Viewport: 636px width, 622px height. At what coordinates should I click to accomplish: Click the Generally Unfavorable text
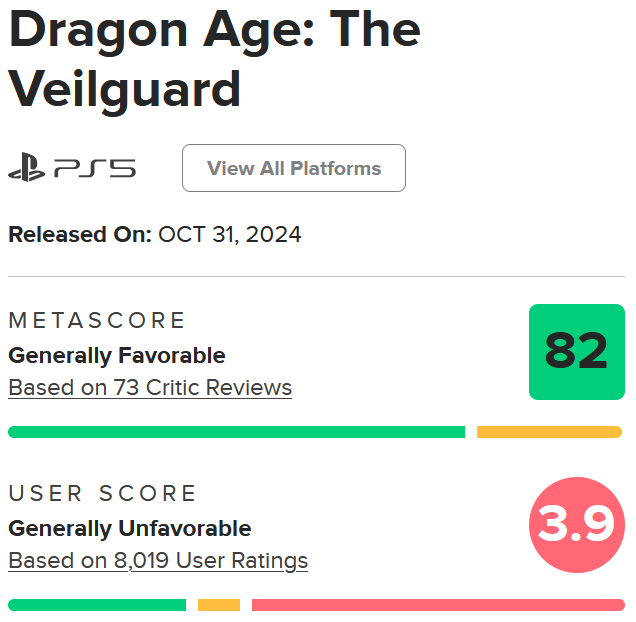pyautogui.click(x=130, y=528)
